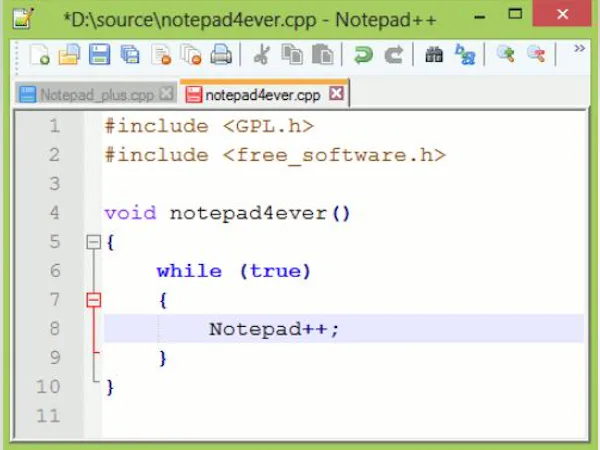Close Notepad++ with the red X button
The width and height of the screenshot is (600, 450).
[562, 14]
